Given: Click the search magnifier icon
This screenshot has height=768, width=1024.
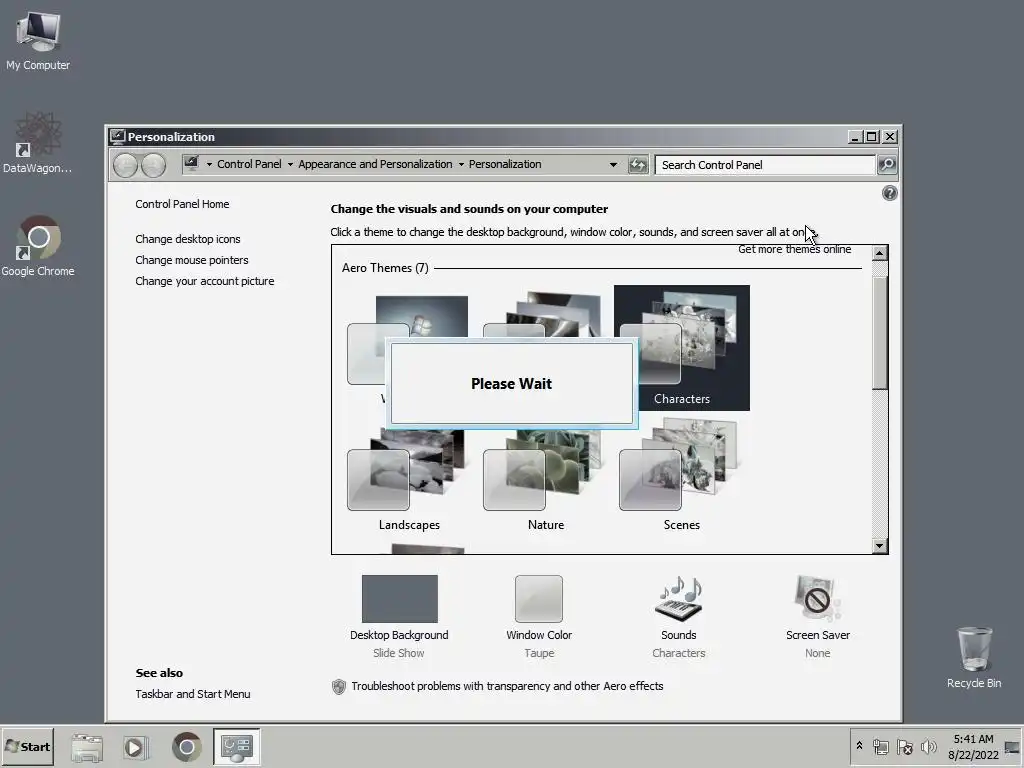Looking at the screenshot, I should click(x=886, y=165).
